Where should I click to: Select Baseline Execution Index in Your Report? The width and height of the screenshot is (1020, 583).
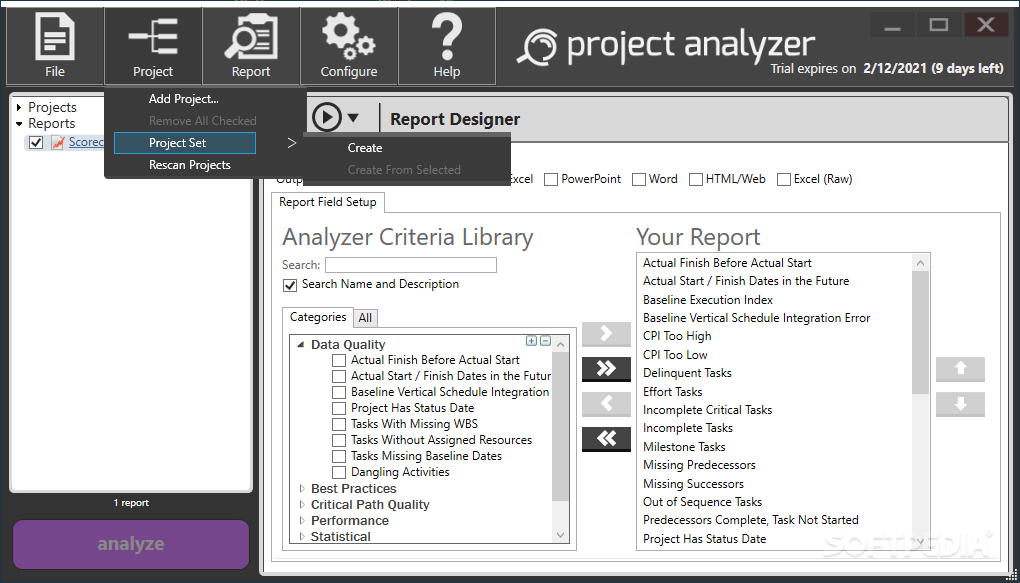[708, 300]
